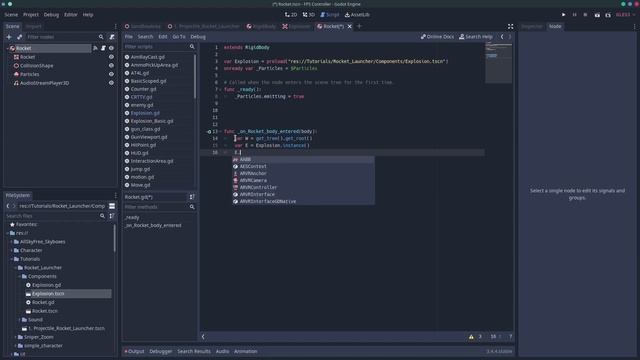640x360 pixels.
Task: Open Search Help
Action: coord(476,37)
